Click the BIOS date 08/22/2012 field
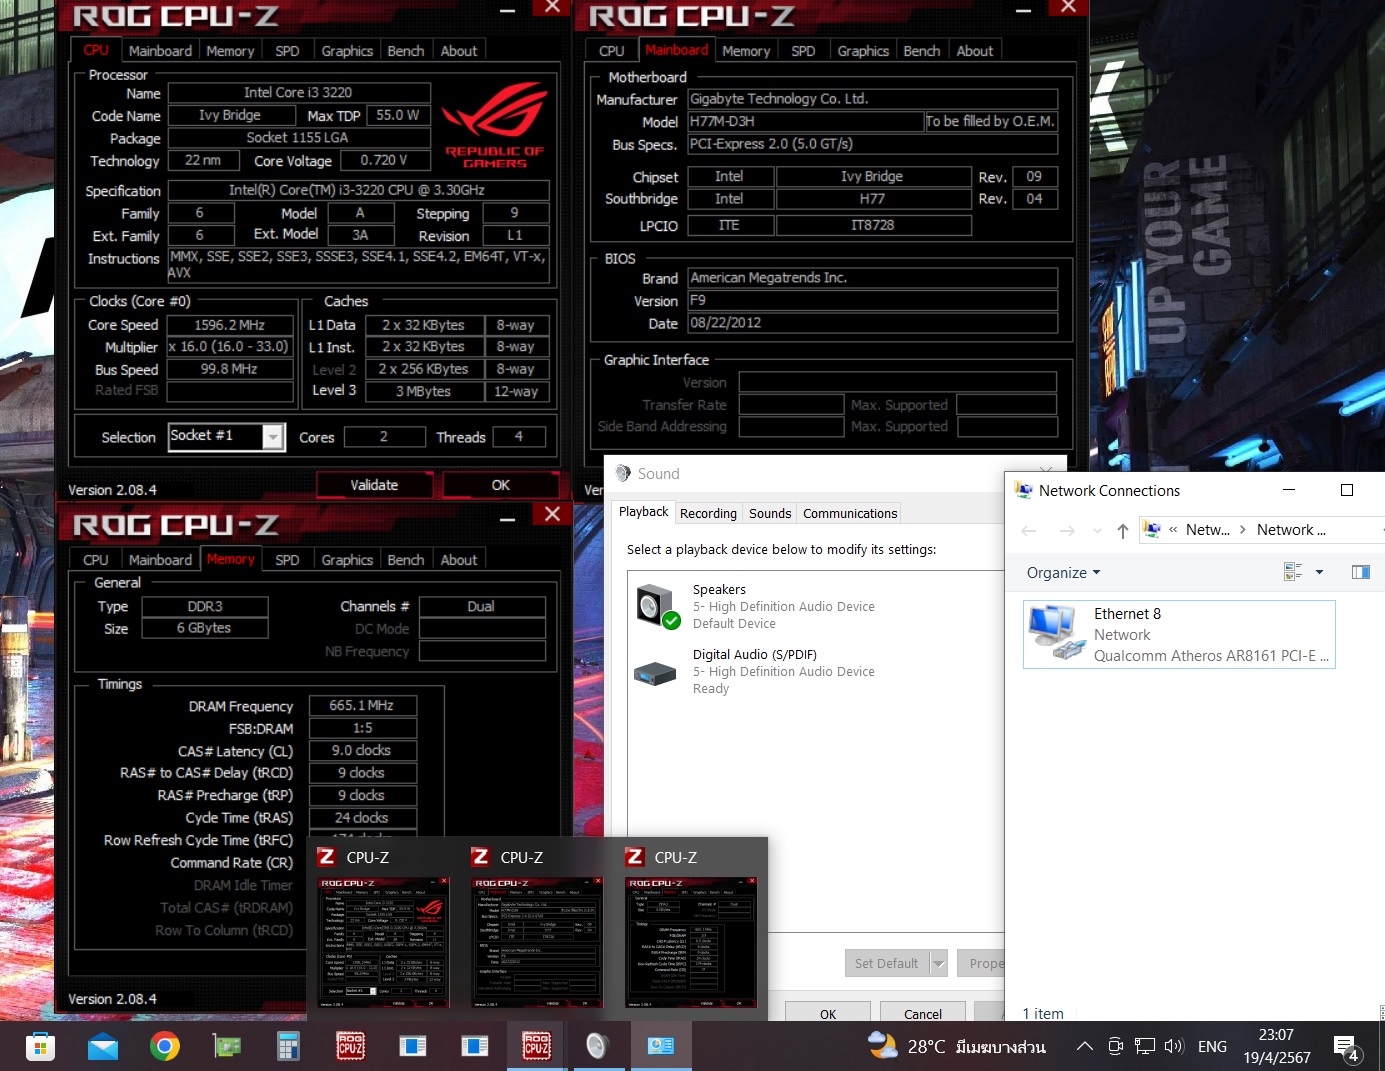Image resolution: width=1385 pixels, height=1071 pixels. click(x=872, y=323)
